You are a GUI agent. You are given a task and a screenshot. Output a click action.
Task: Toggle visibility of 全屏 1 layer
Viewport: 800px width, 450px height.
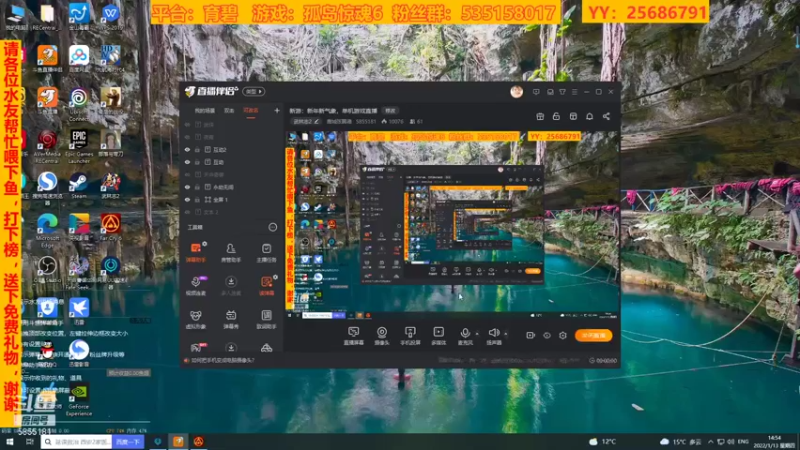(x=187, y=199)
